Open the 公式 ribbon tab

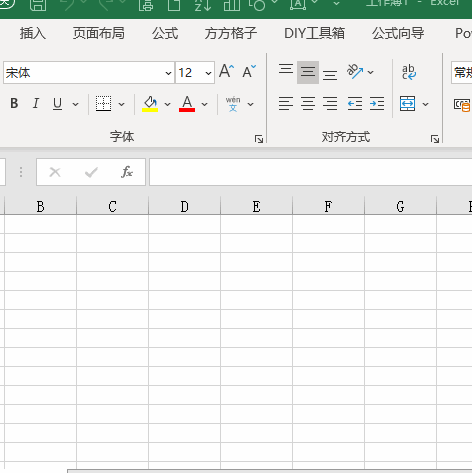pos(165,33)
